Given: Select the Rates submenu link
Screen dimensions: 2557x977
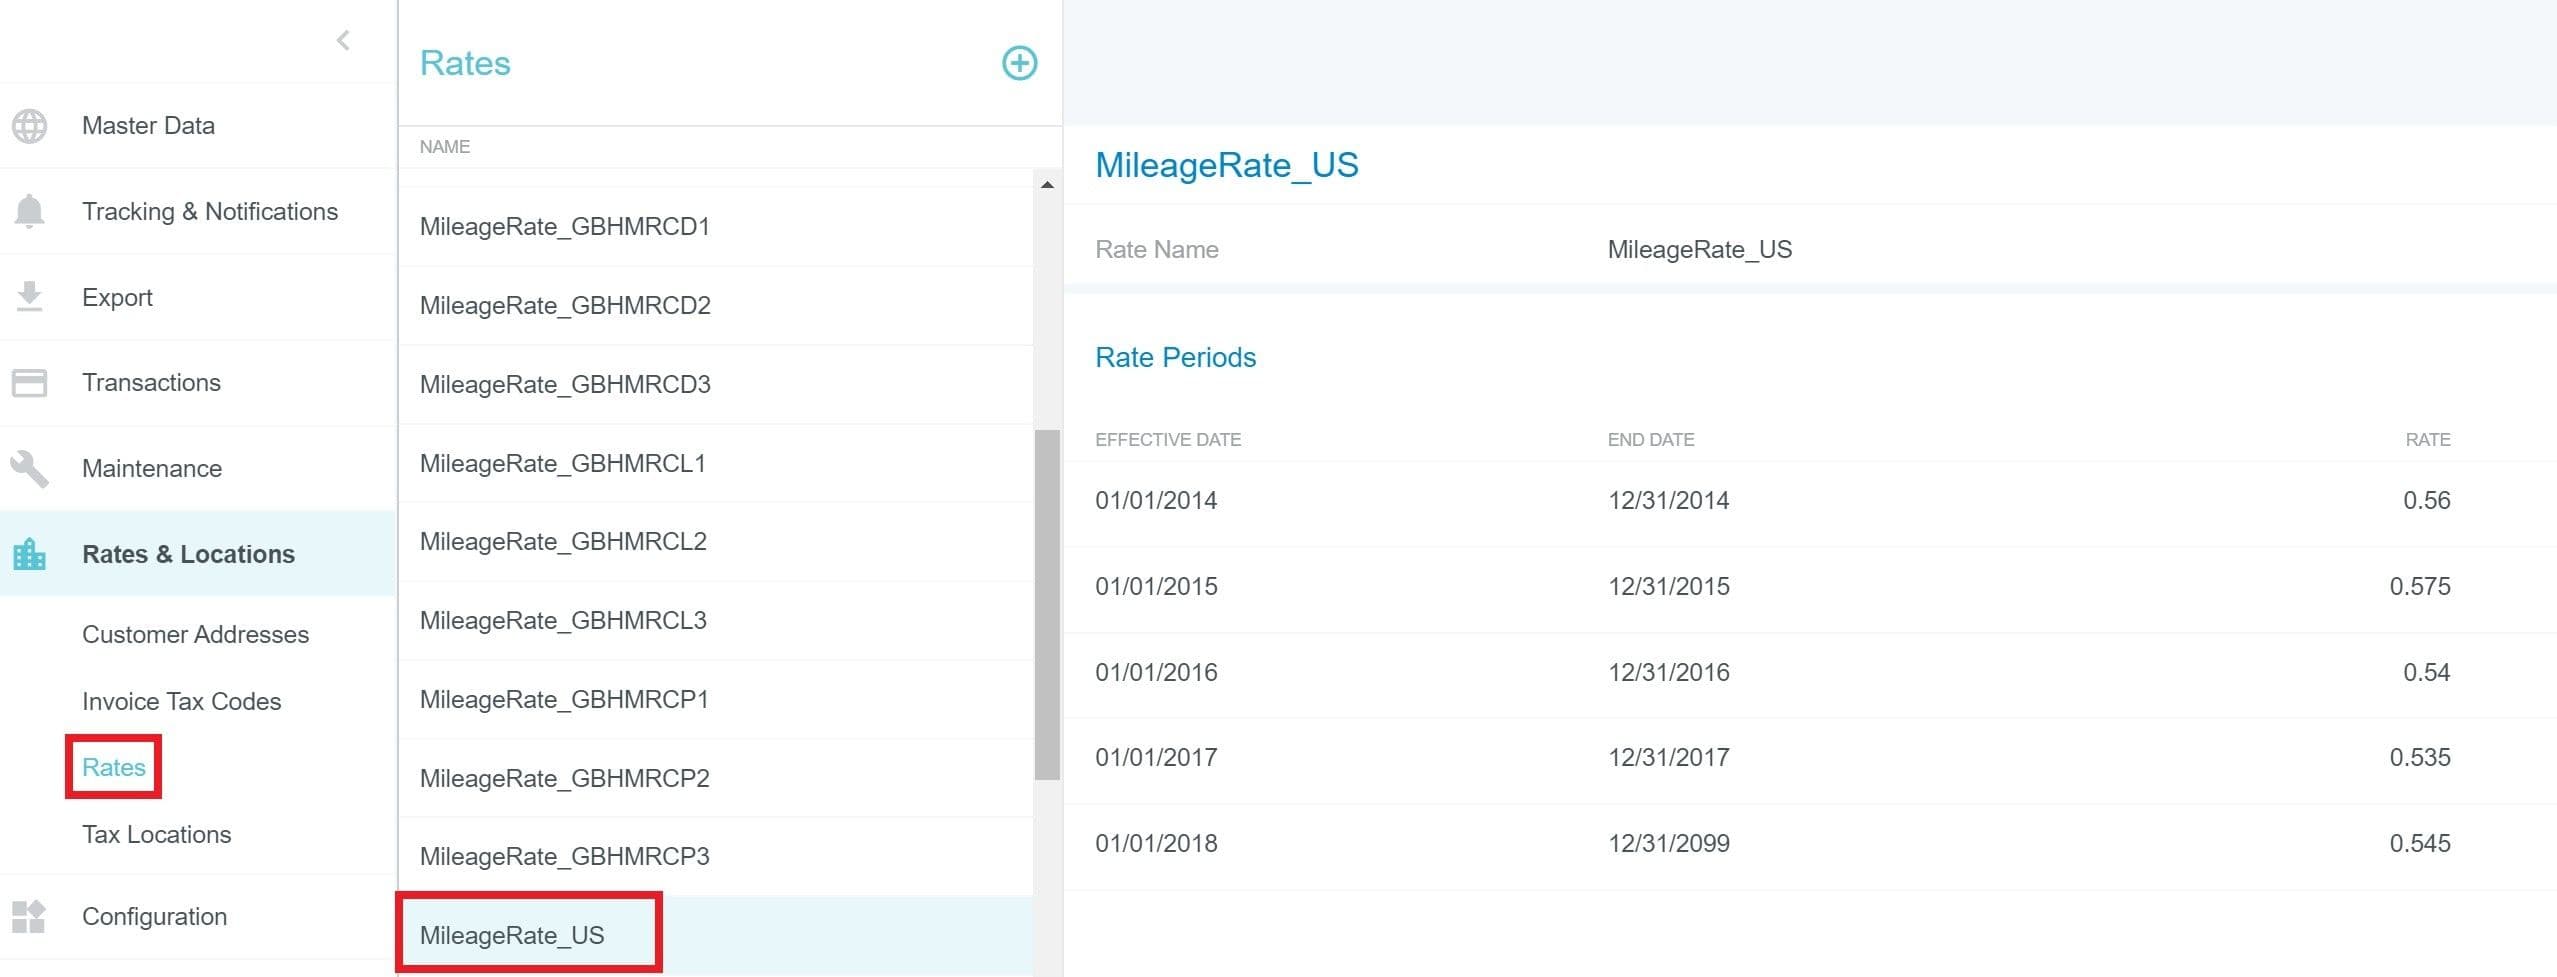Looking at the screenshot, I should pos(114,767).
